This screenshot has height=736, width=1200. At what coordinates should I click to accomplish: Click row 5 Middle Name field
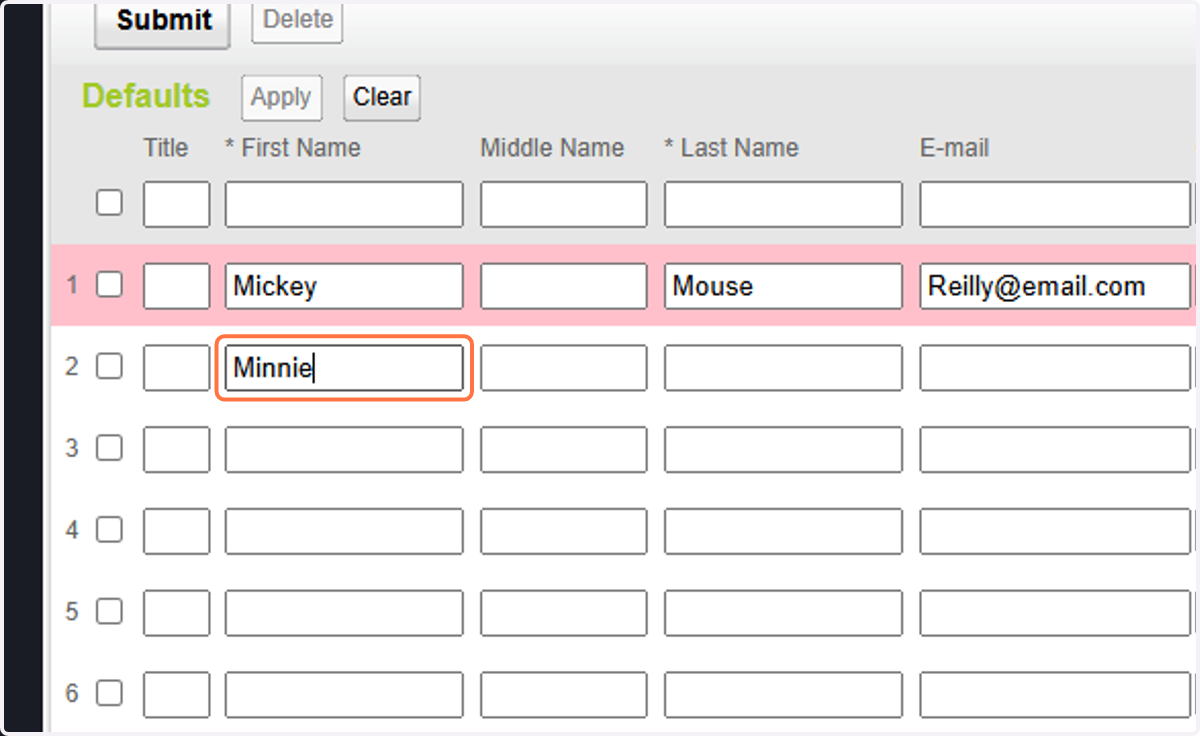tap(564, 613)
